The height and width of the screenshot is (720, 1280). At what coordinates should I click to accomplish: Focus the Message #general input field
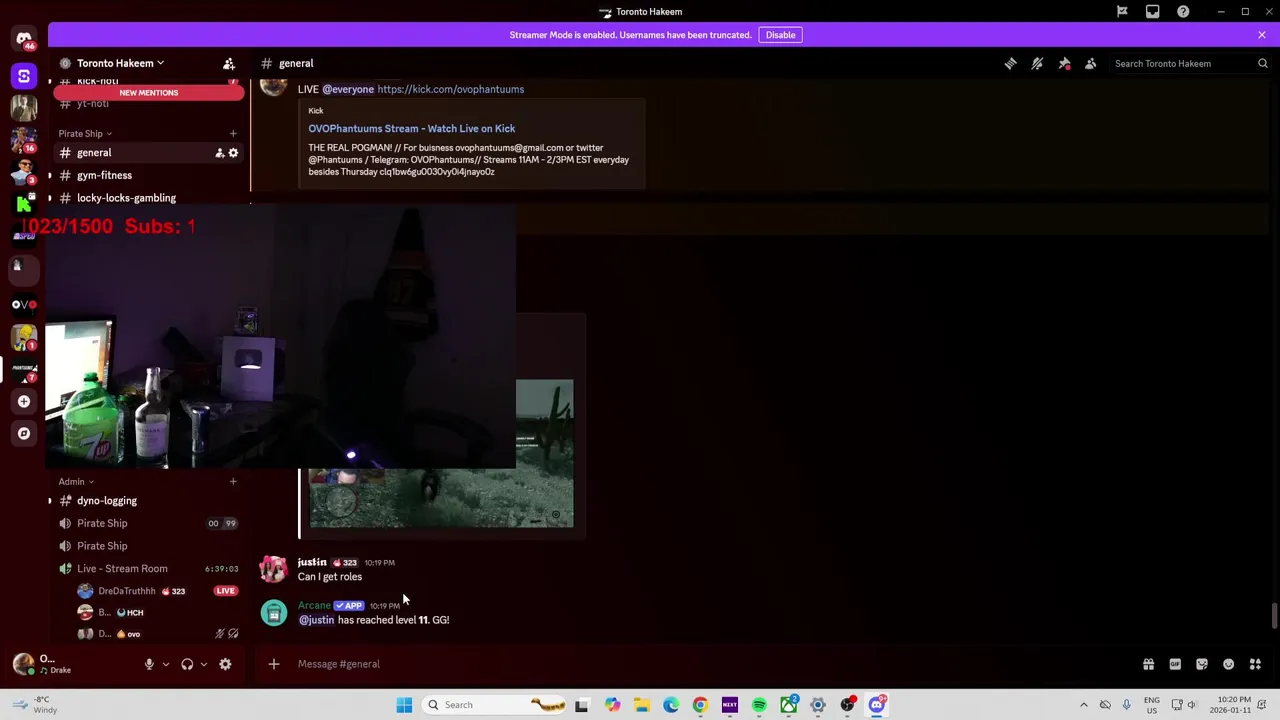[700, 664]
